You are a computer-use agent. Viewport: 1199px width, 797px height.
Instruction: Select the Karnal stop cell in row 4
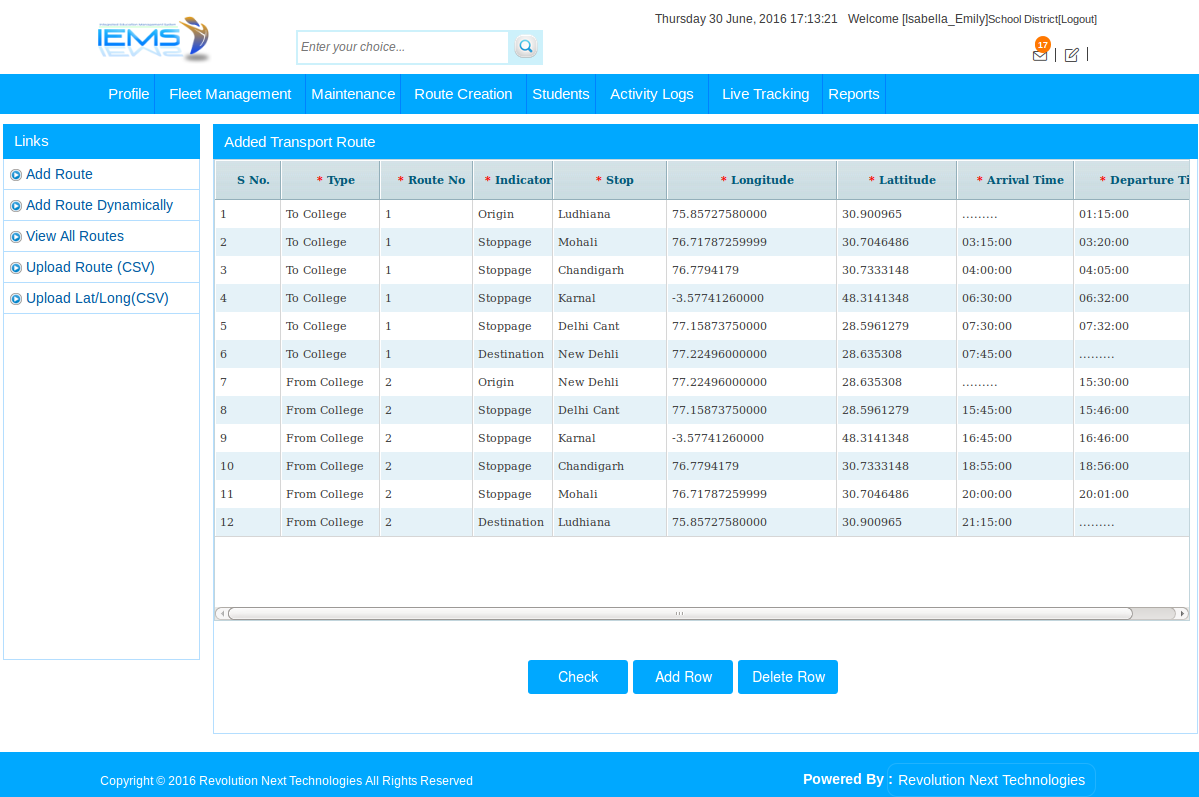609,298
